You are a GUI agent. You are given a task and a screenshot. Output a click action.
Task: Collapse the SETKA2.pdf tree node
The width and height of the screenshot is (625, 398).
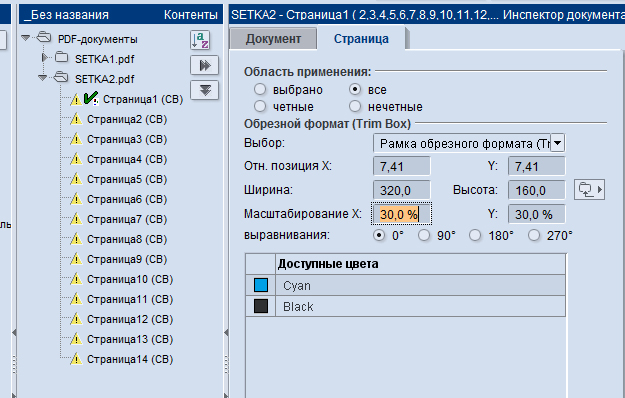coord(43,78)
